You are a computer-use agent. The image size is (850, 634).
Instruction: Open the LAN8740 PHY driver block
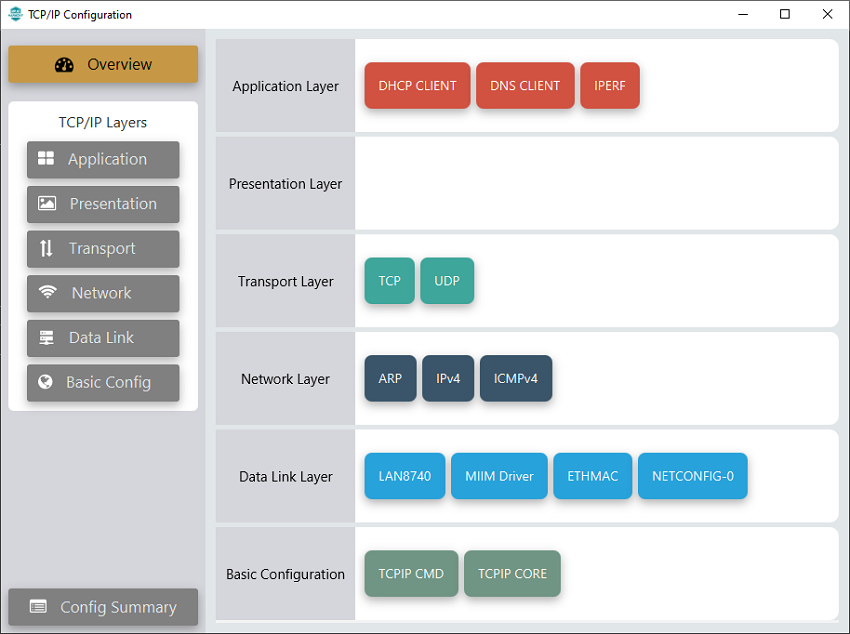point(404,476)
